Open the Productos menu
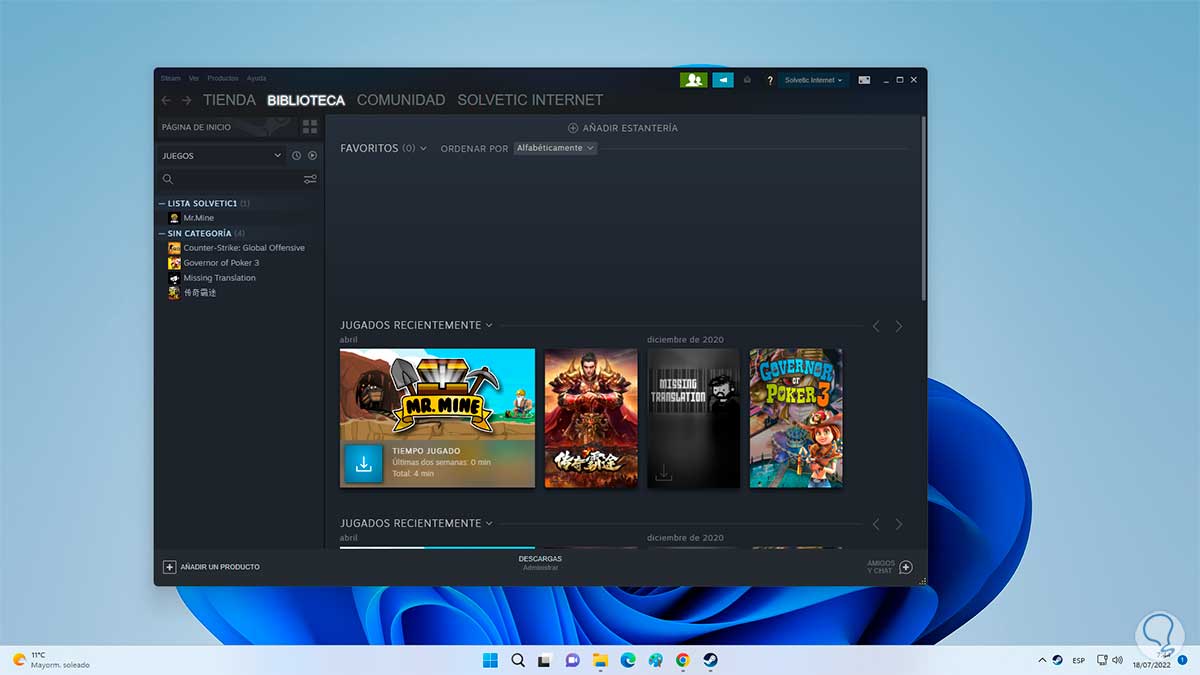 pyautogui.click(x=223, y=78)
